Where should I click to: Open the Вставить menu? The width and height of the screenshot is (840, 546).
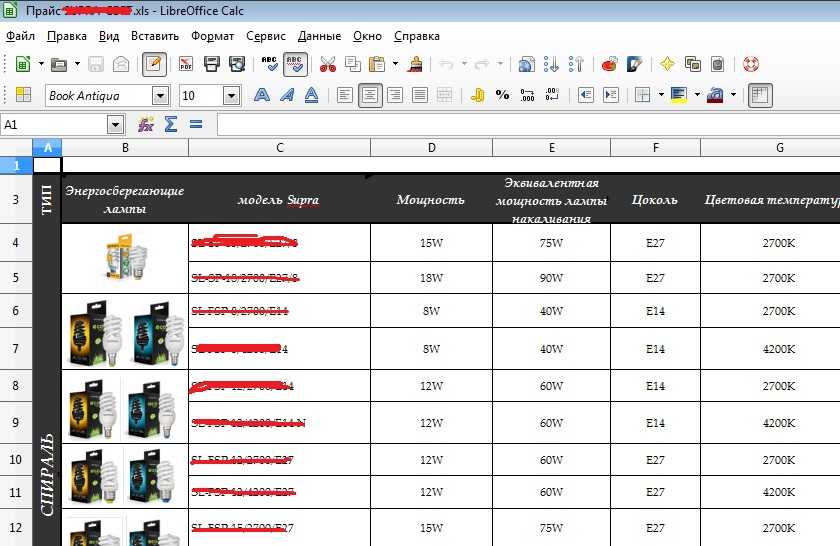(x=155, y=36)
